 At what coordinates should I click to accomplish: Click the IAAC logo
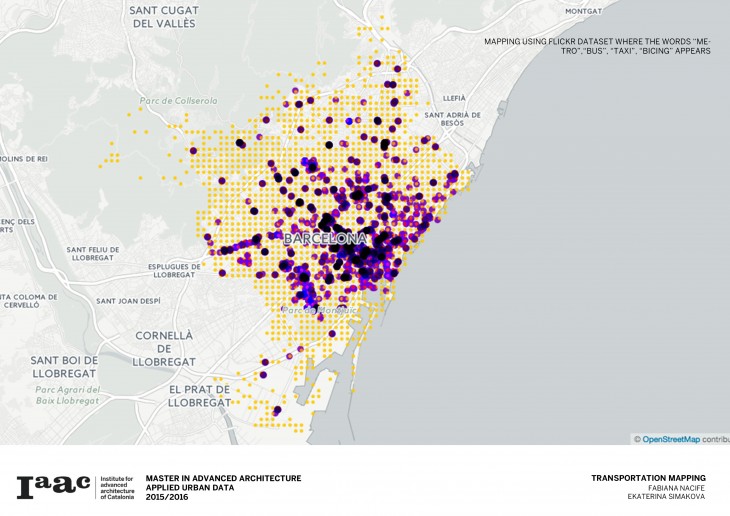coord(52,487)
